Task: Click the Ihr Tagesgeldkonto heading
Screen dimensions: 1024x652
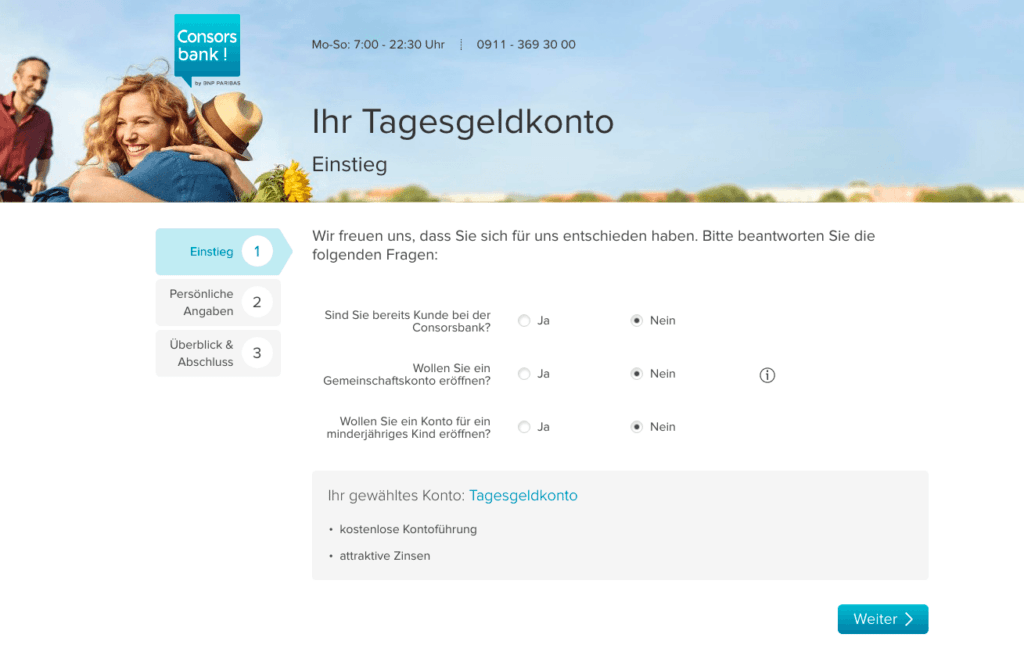Action: coord(462,122)
